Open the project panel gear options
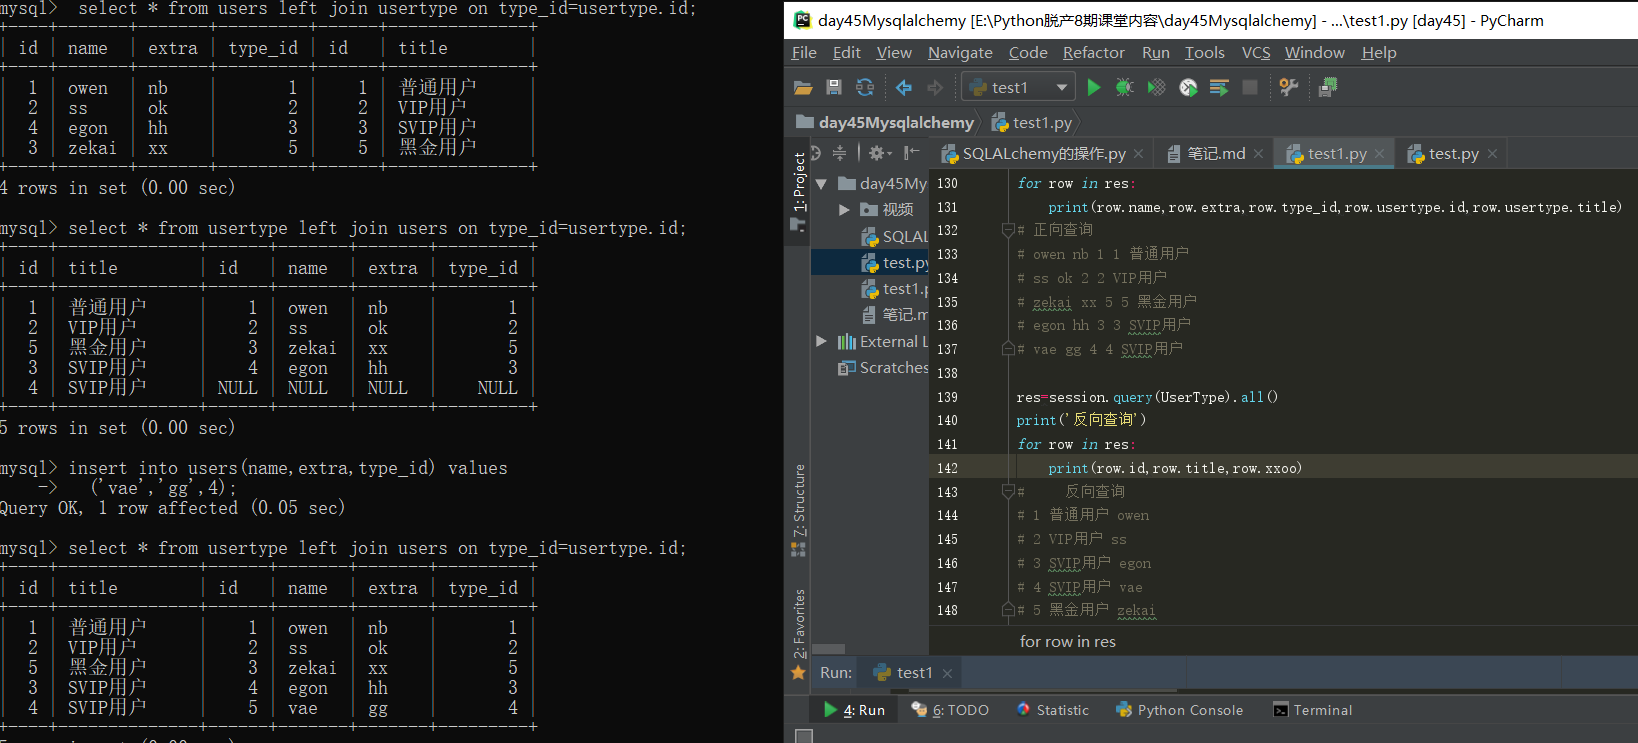The width and height of the screenshot is (1638, 743). tap(877, 153)
